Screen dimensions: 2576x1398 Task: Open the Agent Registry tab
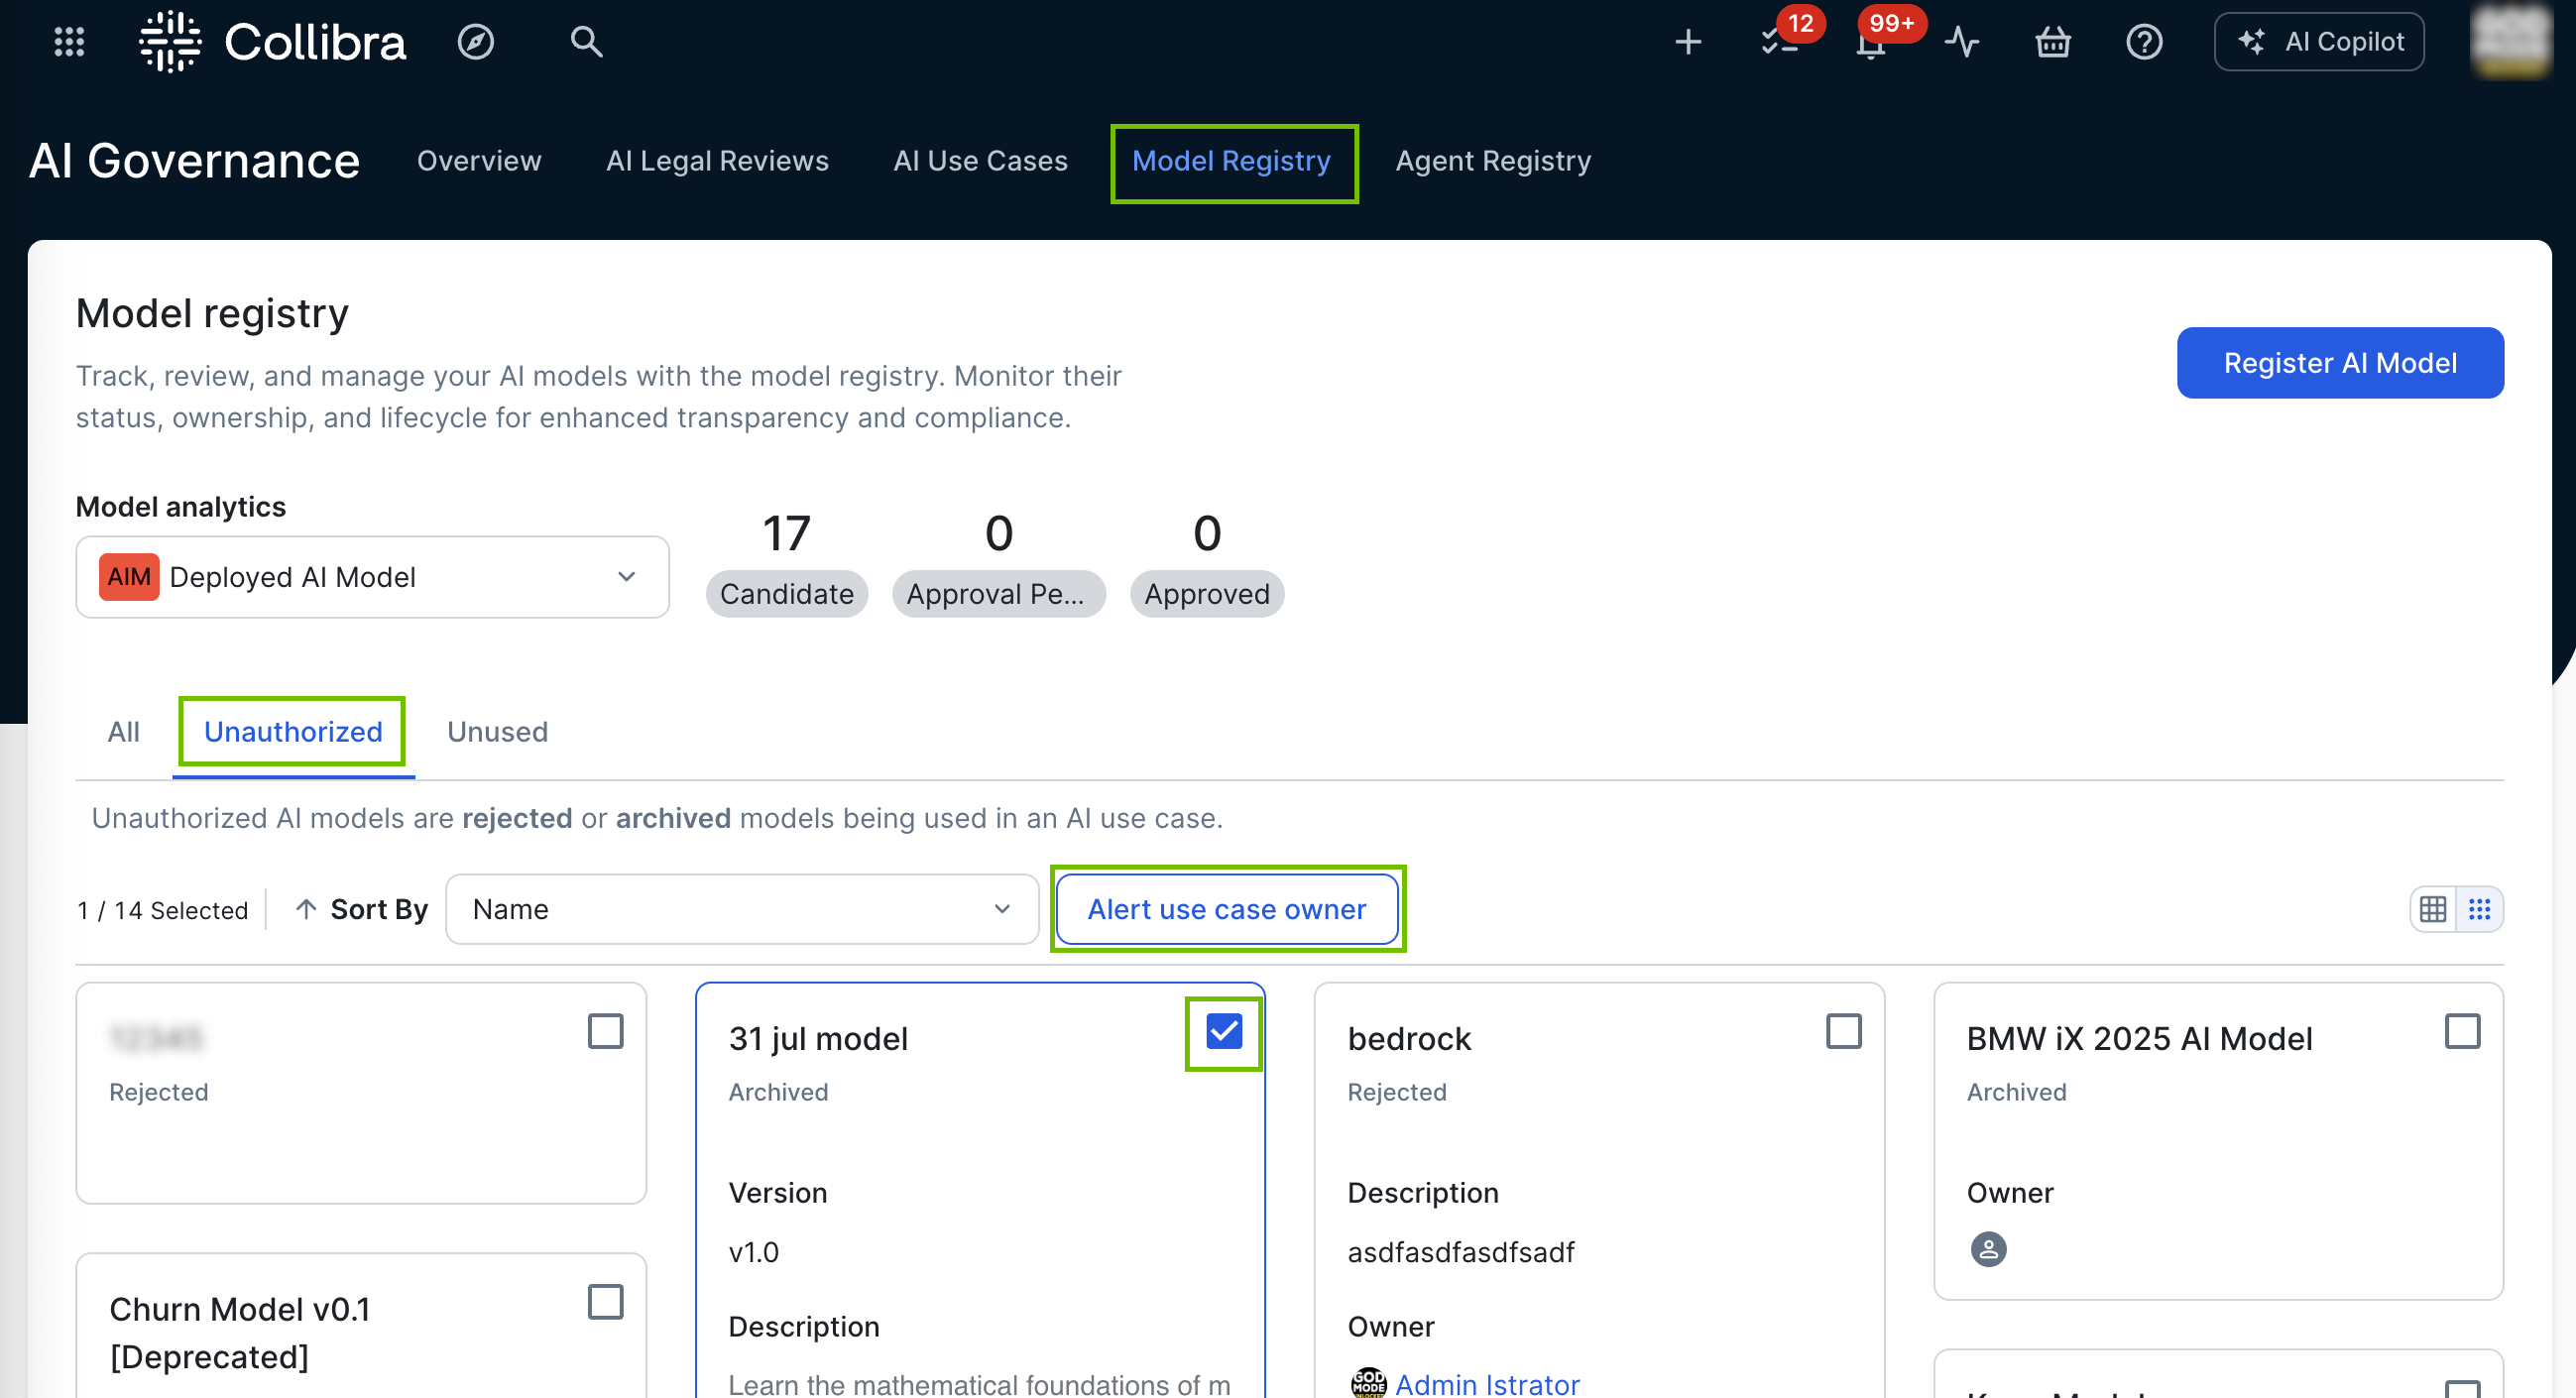click(x=1492, y=161)
